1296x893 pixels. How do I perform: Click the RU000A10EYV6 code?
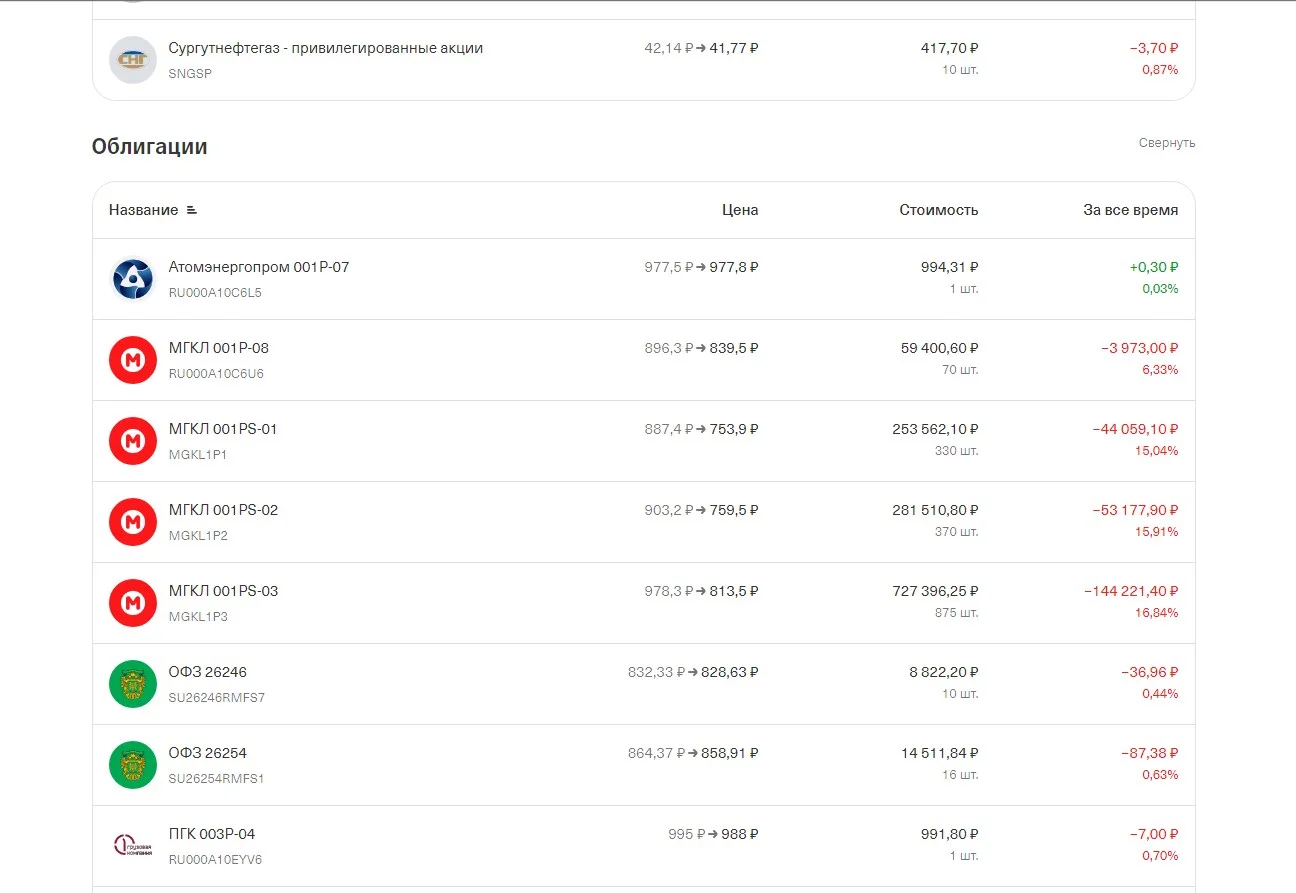click(x=215, y=860)
